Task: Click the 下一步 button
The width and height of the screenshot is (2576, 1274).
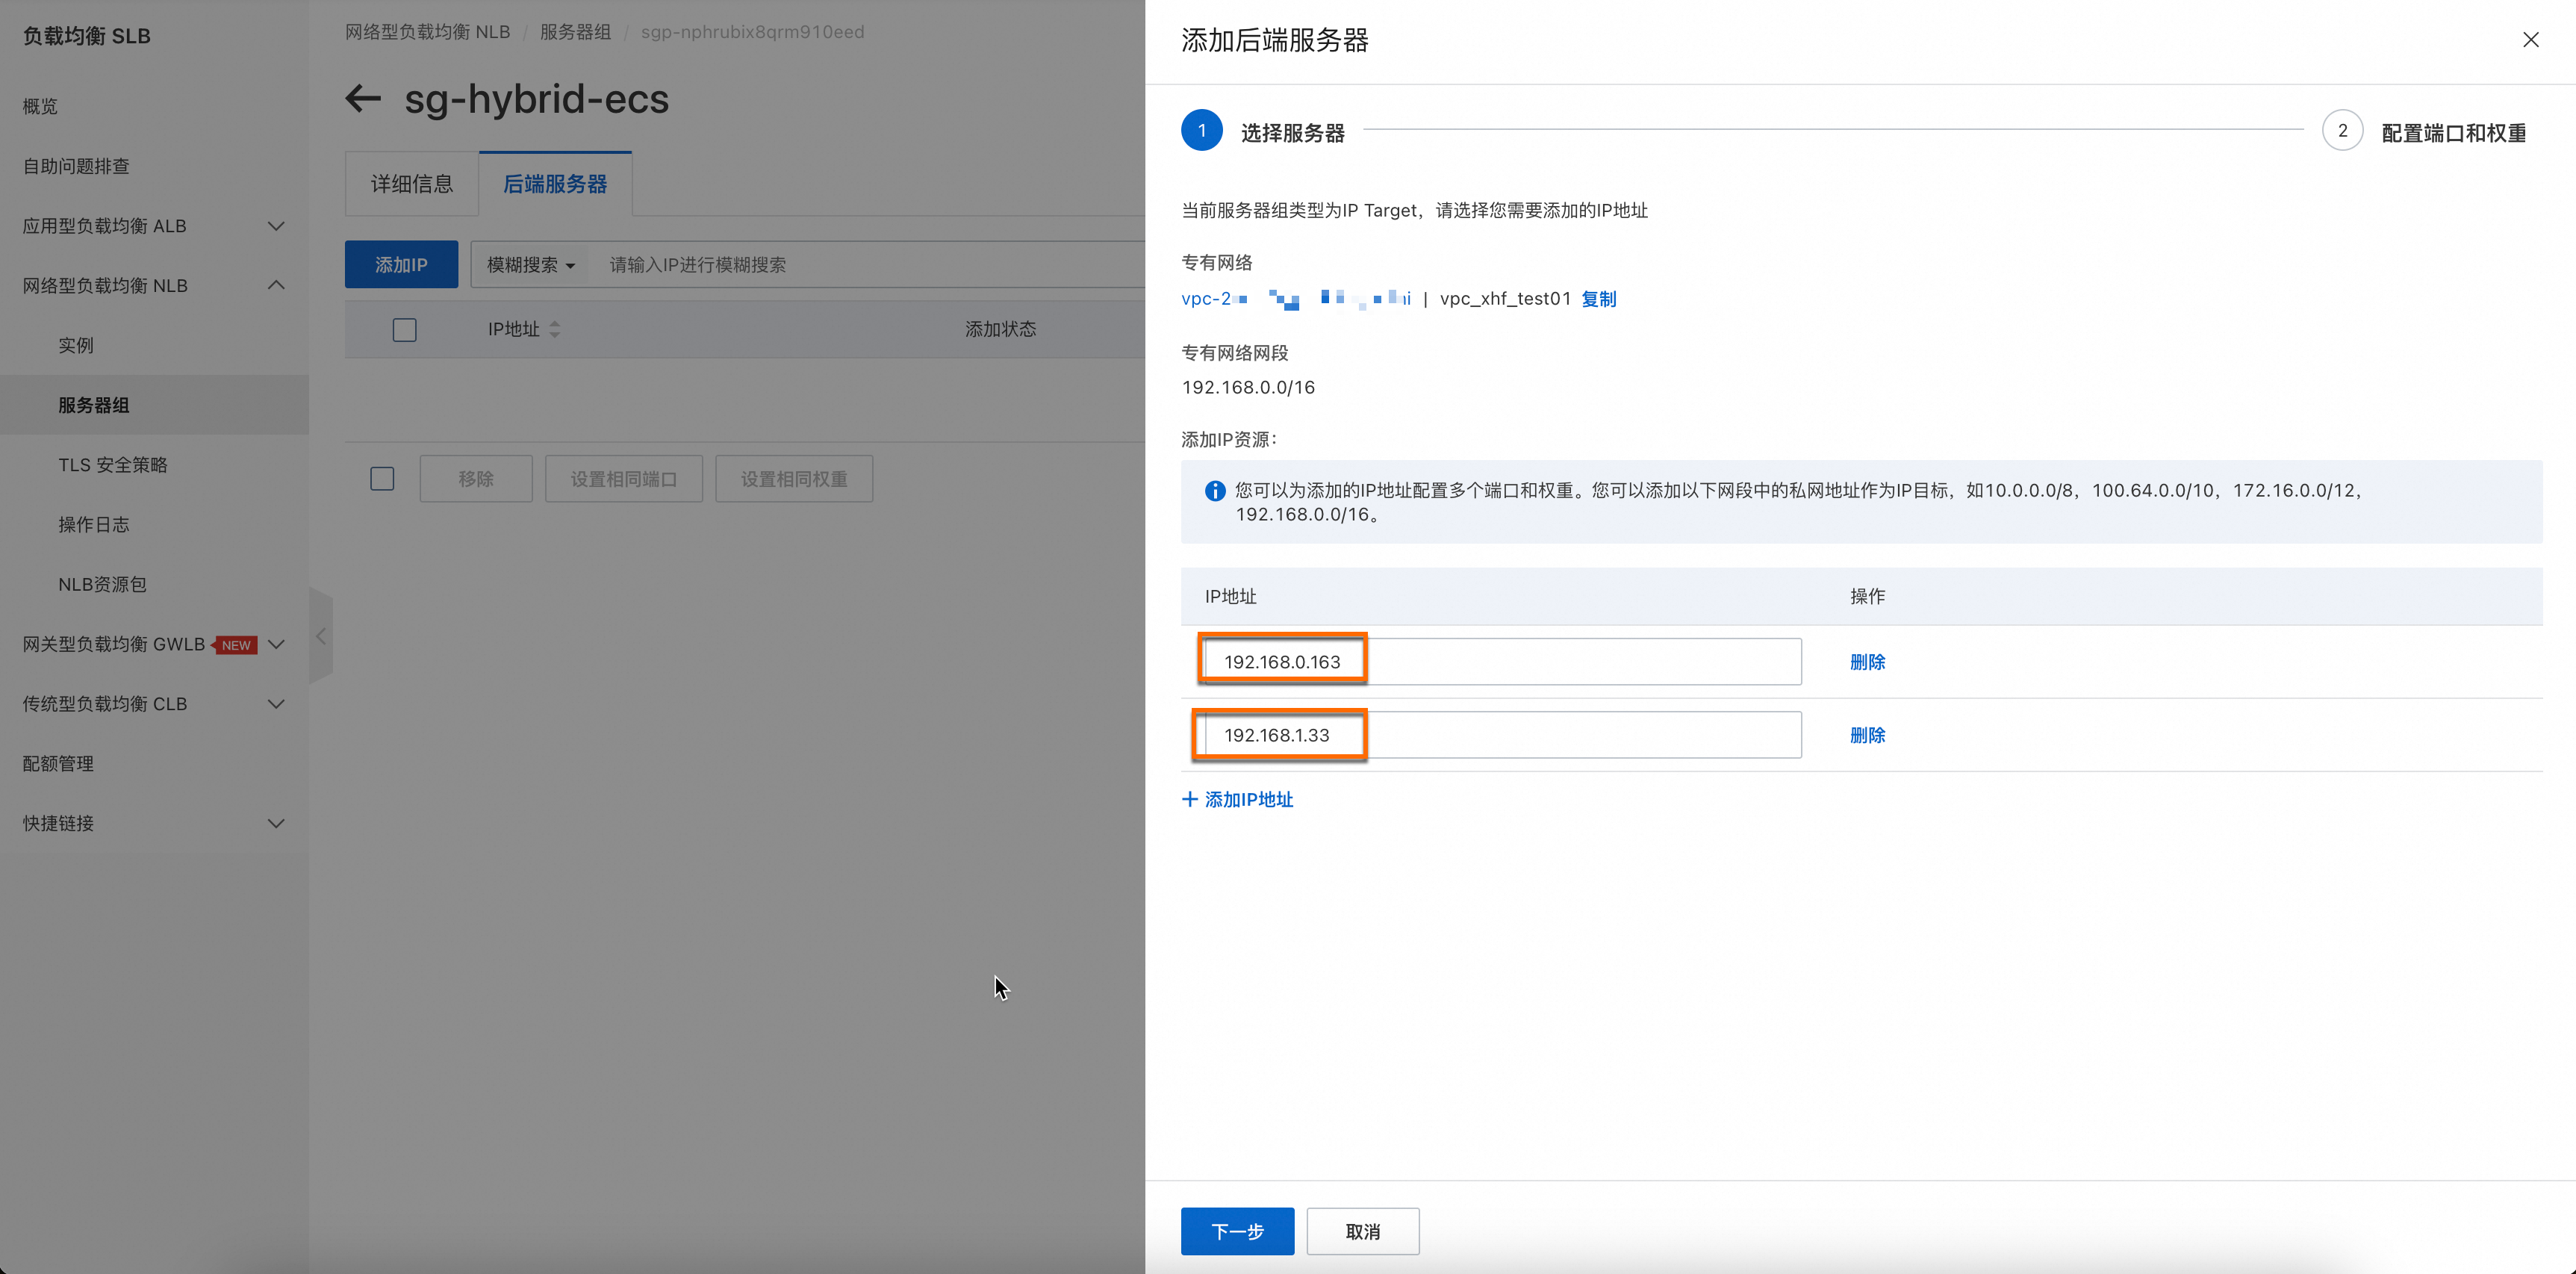Action: [x=1237, y=1231]
